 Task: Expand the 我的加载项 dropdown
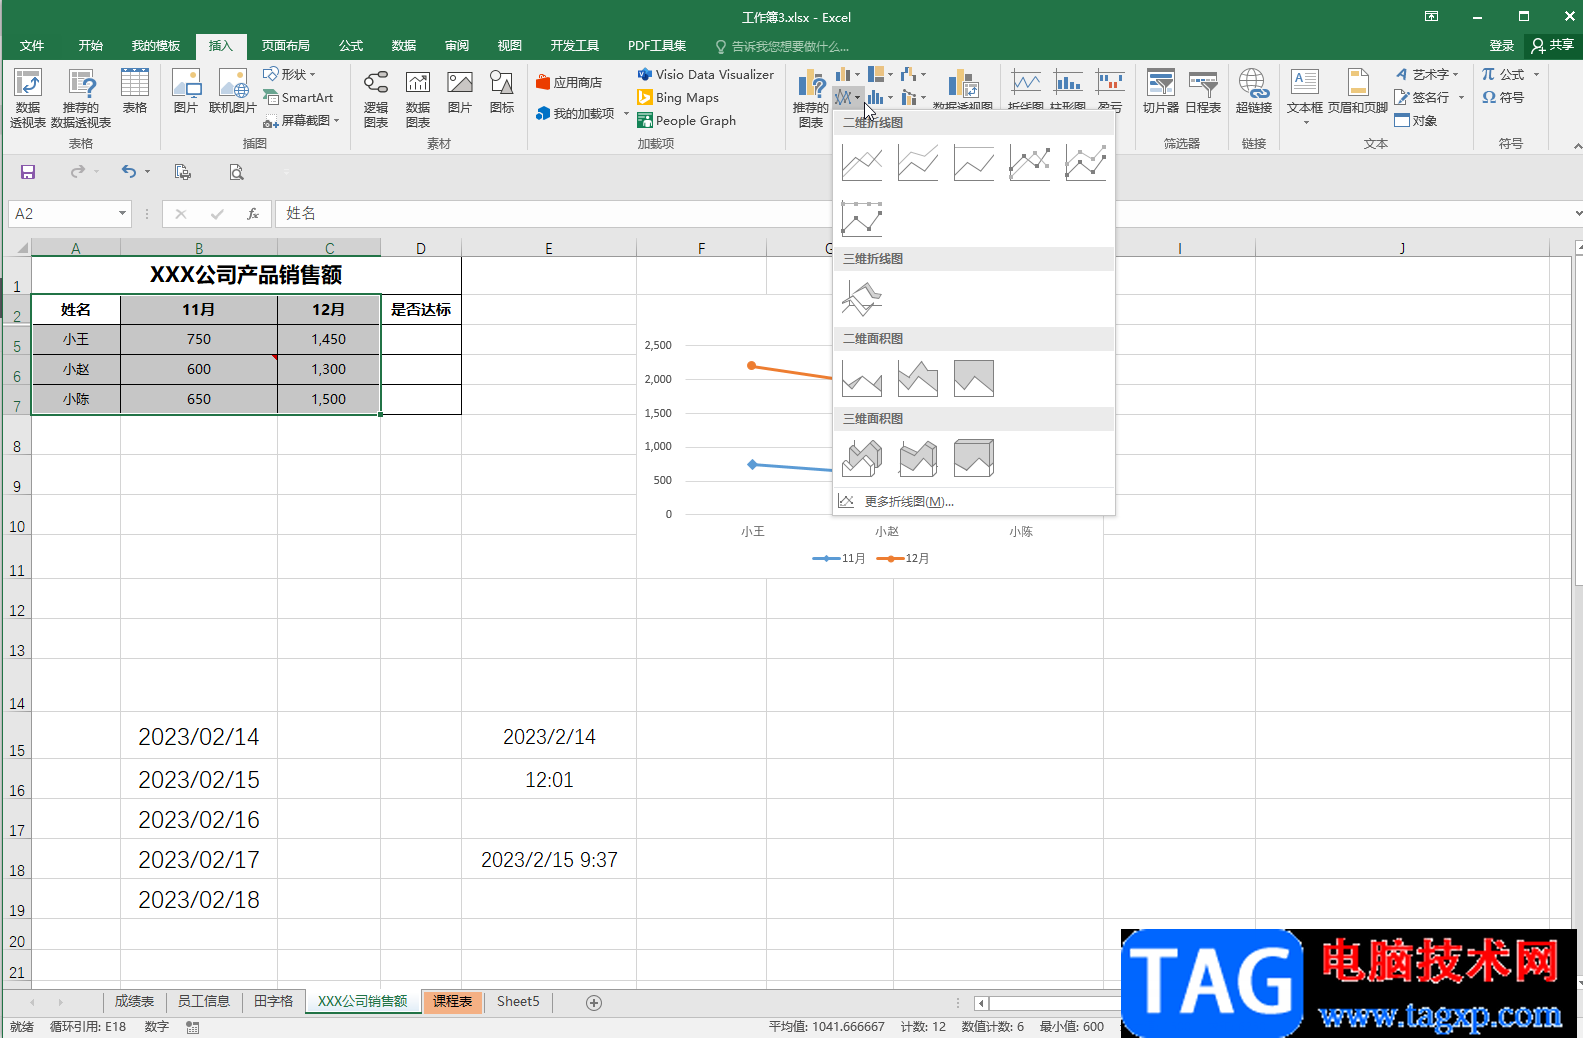coord(626,113)
